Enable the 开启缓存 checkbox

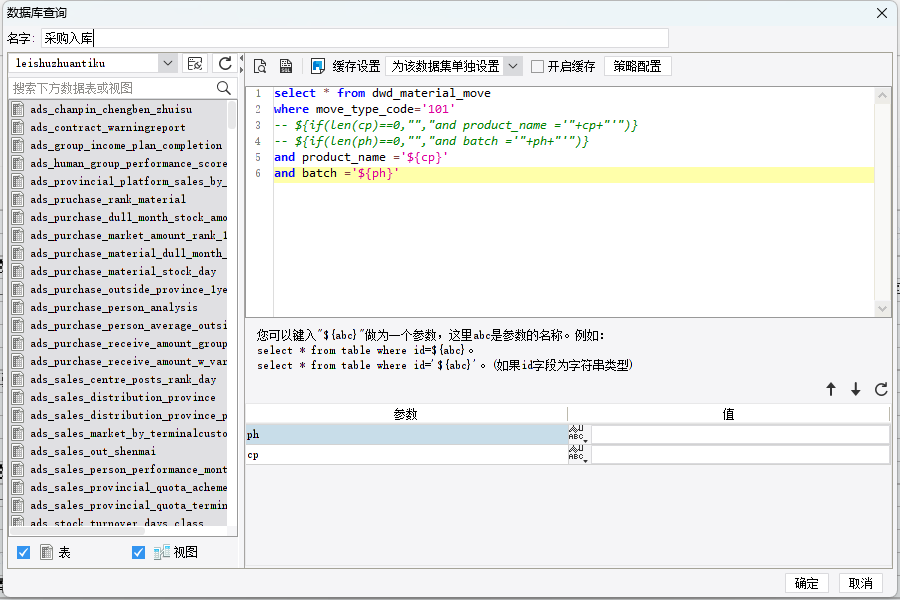[x=537, y=67]
